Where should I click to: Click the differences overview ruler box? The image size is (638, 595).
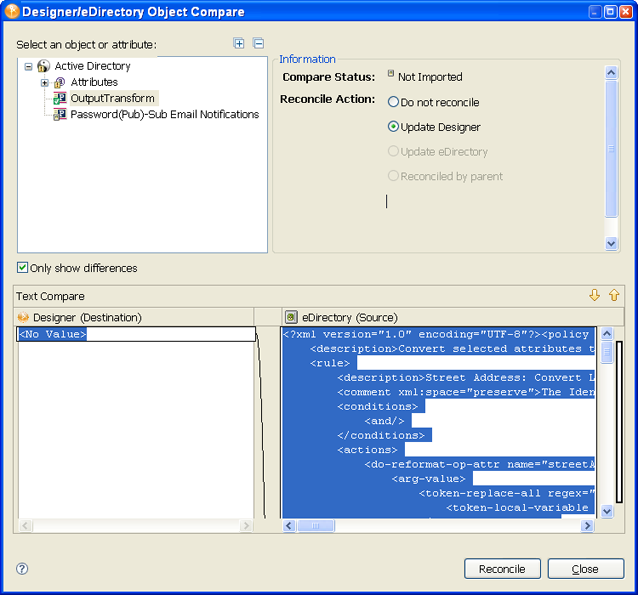[619, 422]
